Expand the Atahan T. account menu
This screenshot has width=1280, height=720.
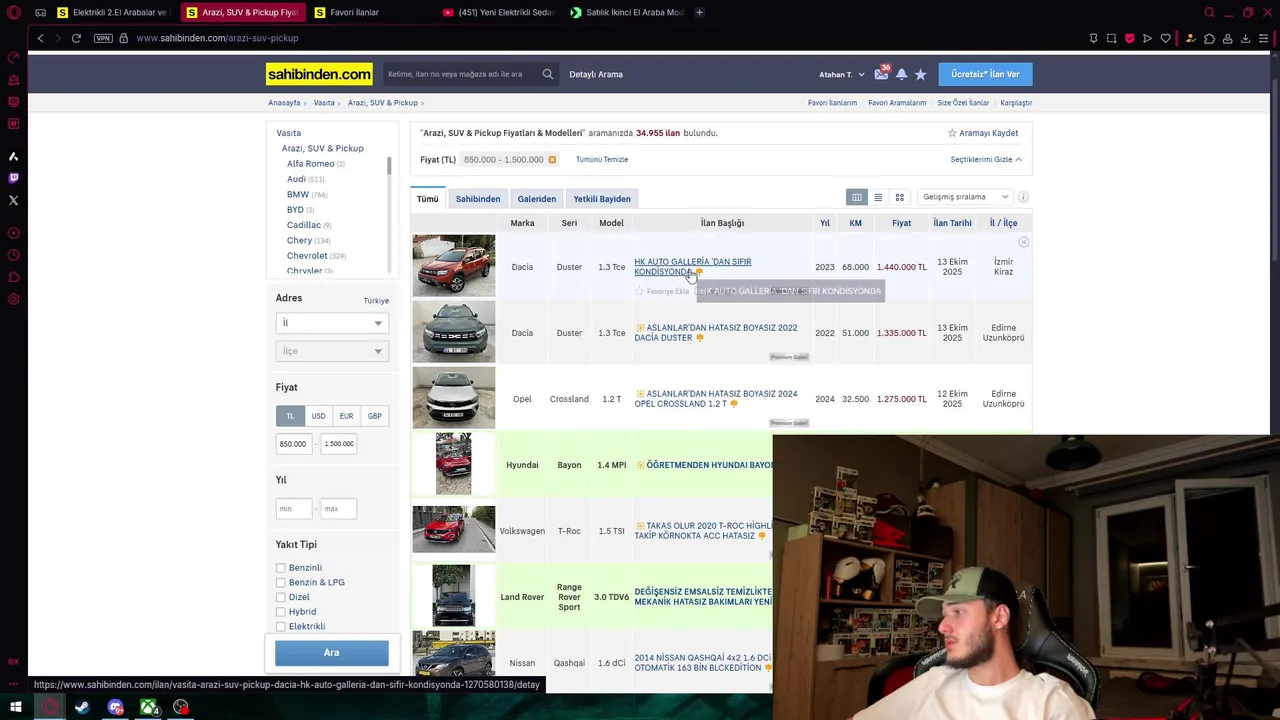coord(842,75)
